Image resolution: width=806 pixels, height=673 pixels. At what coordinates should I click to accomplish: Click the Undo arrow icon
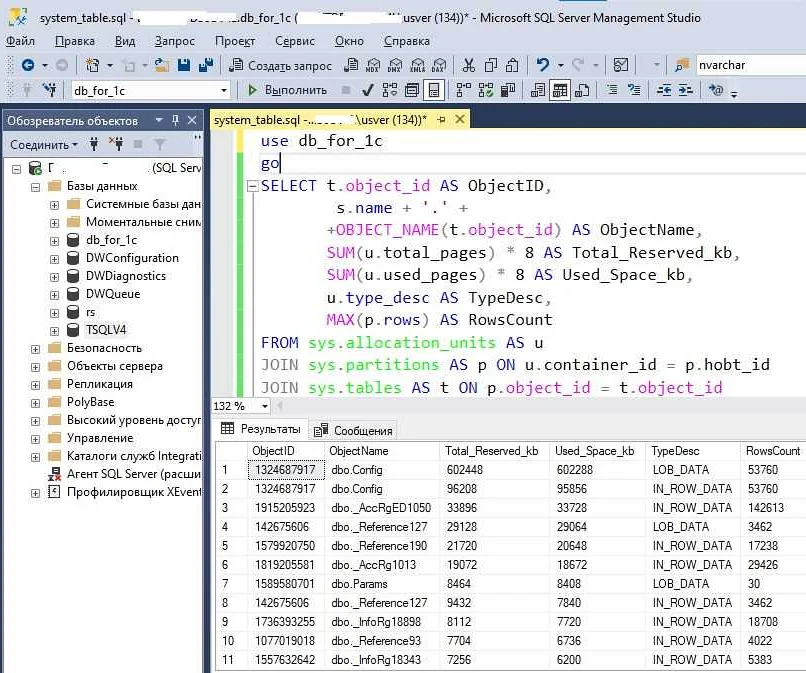click(543, 65)
